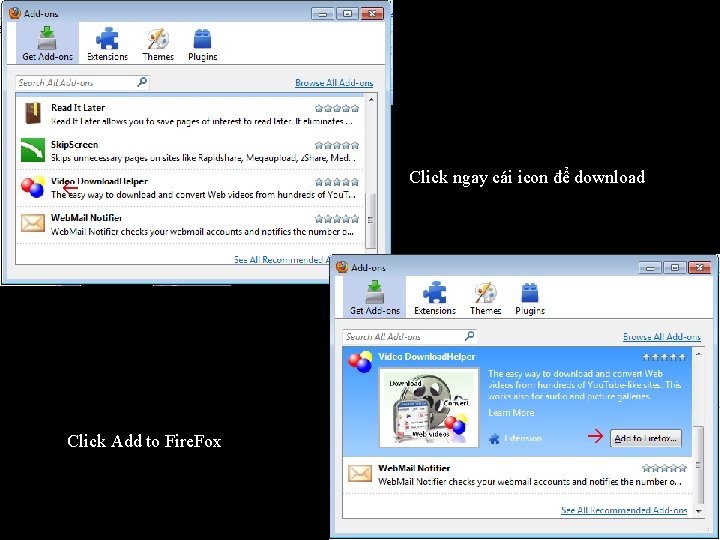Click WebMail Notifier envelope icon in upper window

33,224
